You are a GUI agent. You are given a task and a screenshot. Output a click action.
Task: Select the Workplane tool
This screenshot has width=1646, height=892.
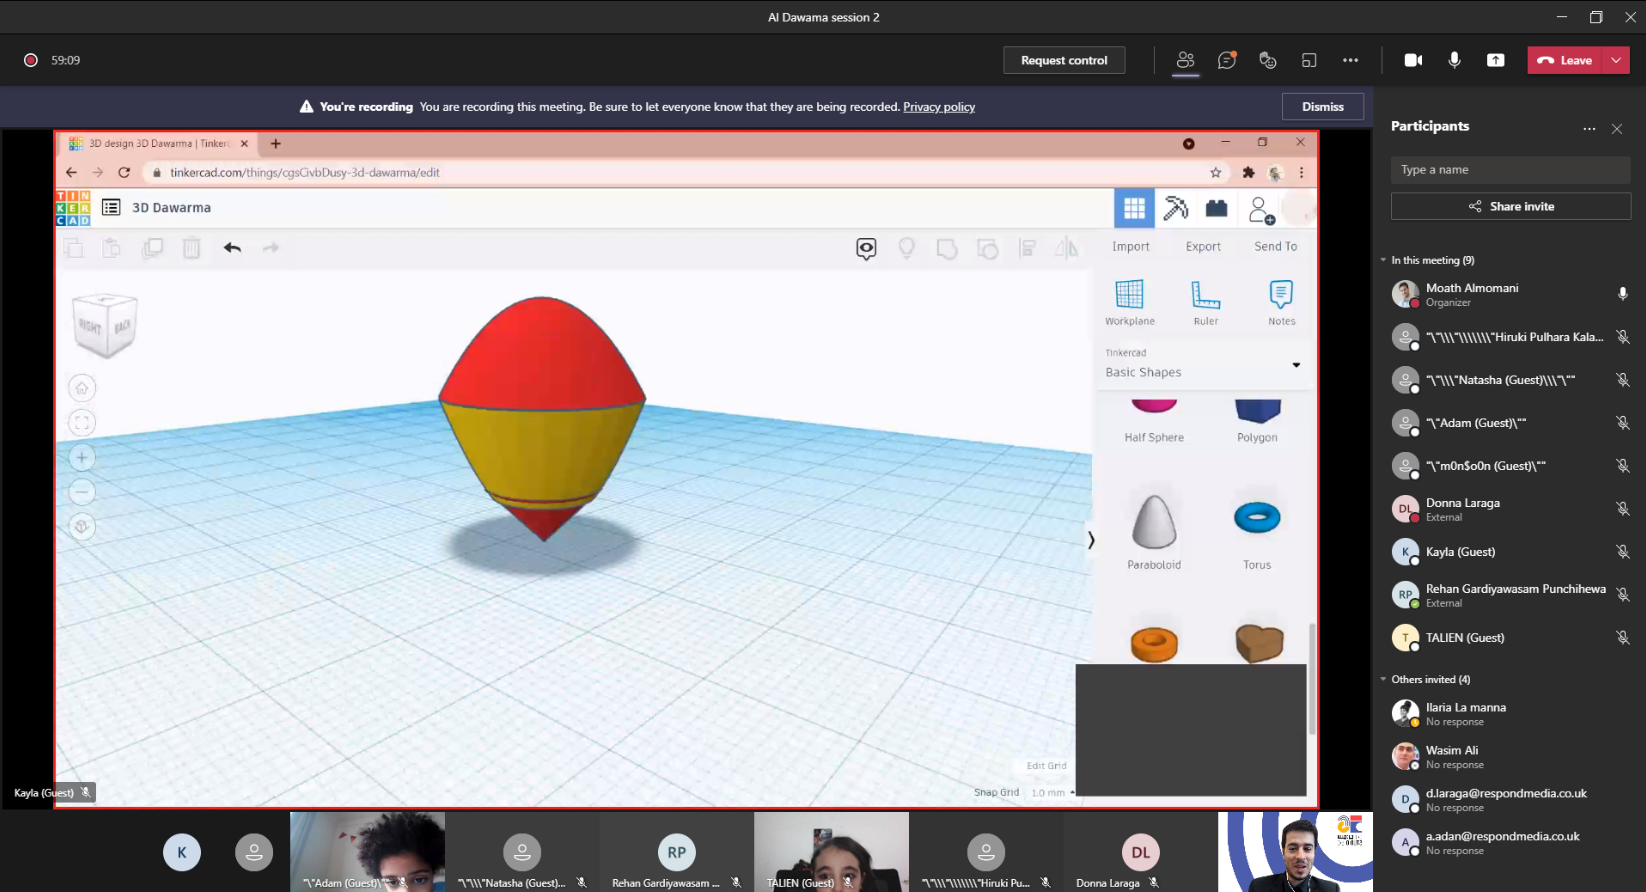coord(1130,303)
